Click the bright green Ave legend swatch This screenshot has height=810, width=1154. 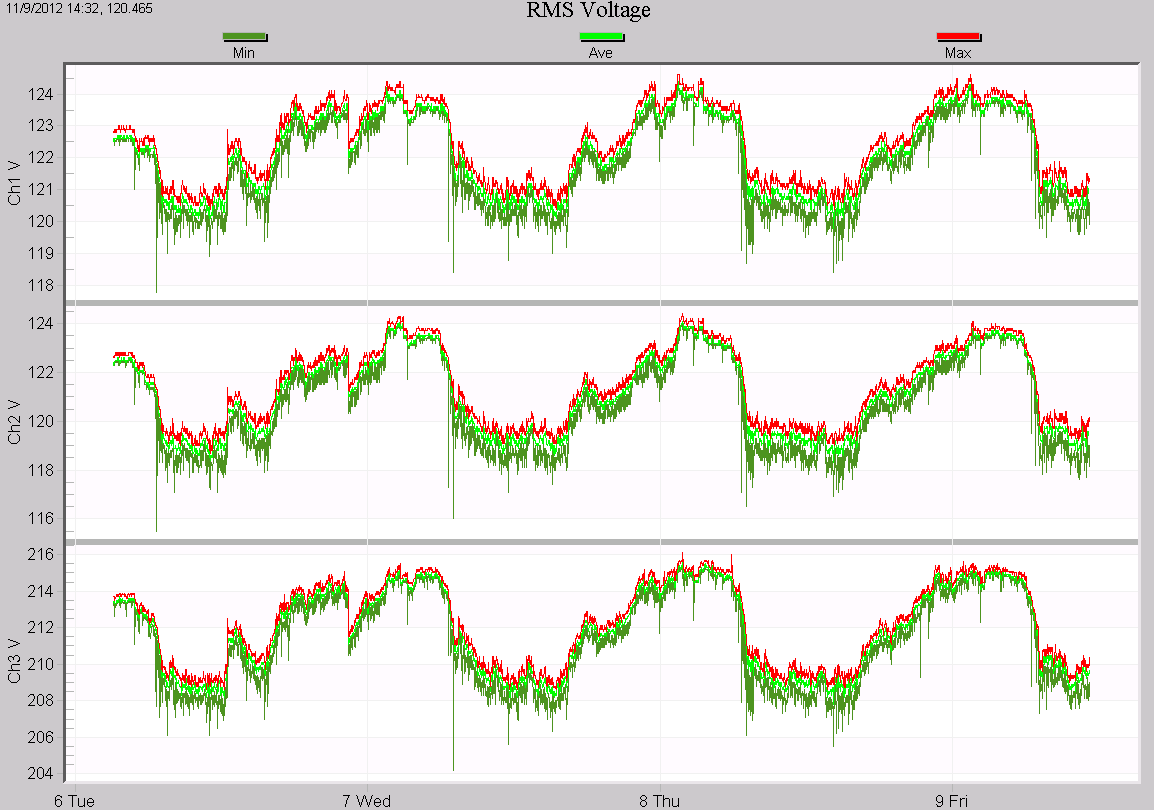(601, 38)
